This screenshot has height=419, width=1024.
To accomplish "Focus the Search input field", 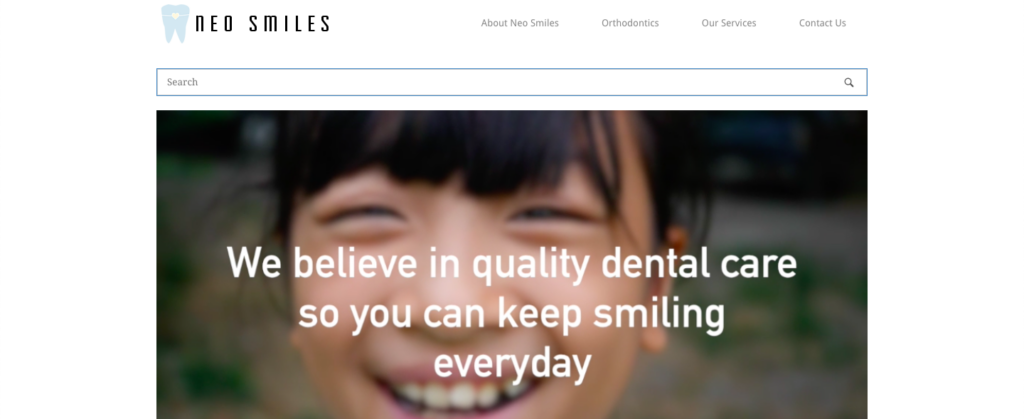I will pos(512,82).
